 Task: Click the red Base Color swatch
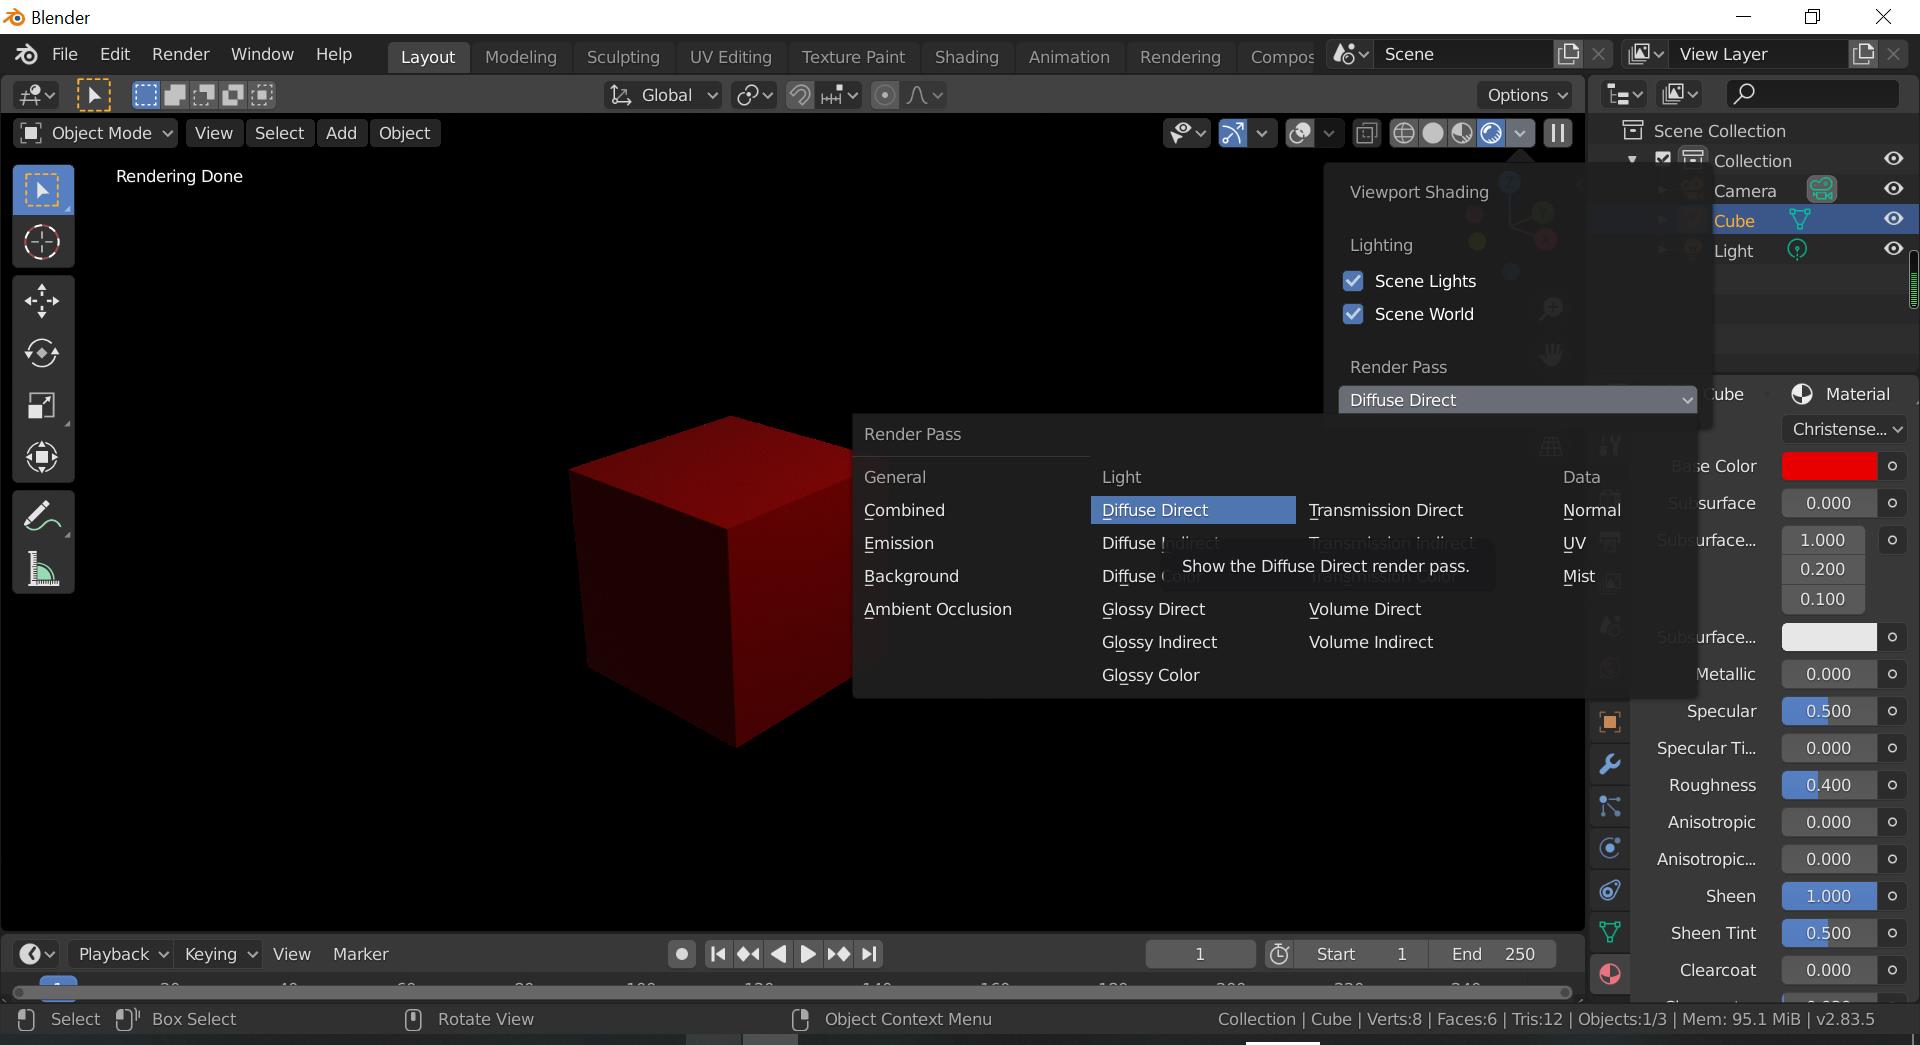coord(1829,466)
